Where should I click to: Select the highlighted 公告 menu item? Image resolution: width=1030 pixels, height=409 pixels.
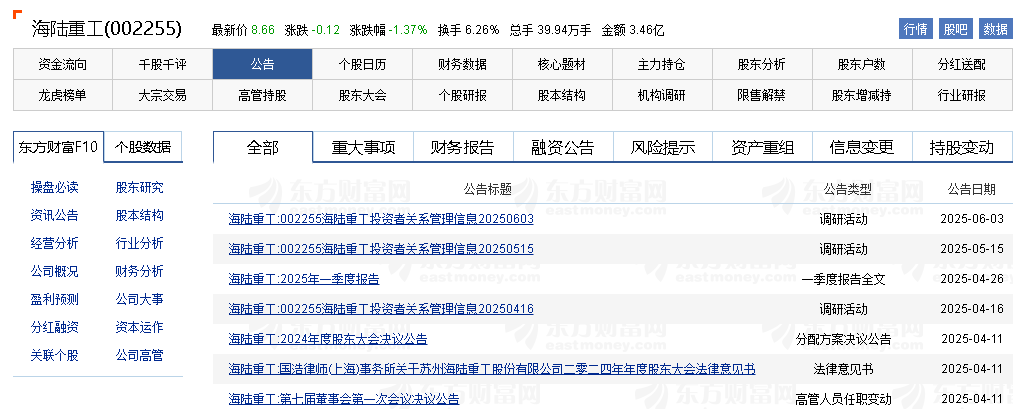point(262,64)
